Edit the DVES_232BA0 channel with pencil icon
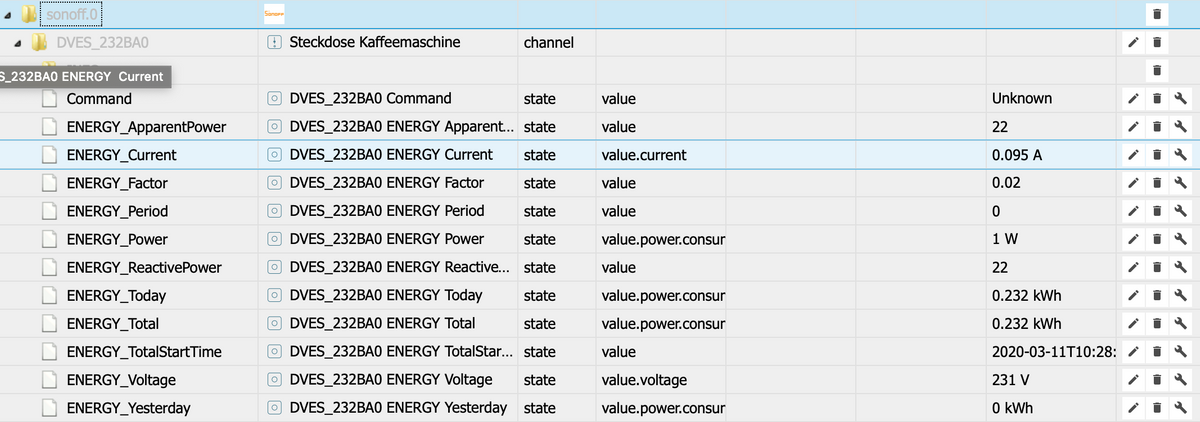1200x422 pixels. click(1134, 43)
